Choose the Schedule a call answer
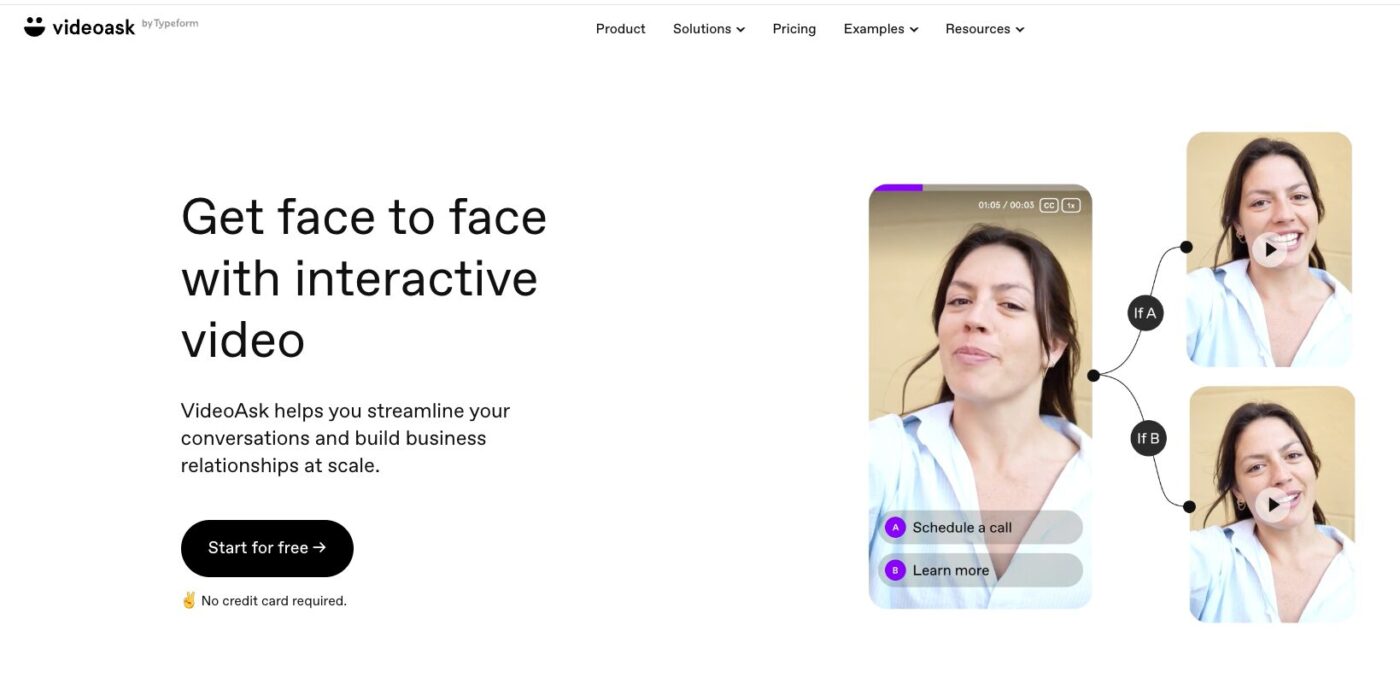Image resolution: width=1400 pixels, height=689 pixels. [x=981, y=527]
